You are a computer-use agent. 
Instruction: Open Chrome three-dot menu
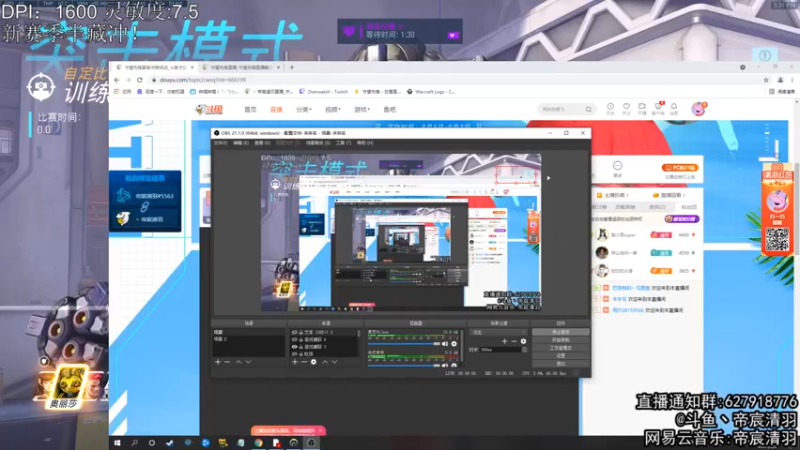pos(792,80)
